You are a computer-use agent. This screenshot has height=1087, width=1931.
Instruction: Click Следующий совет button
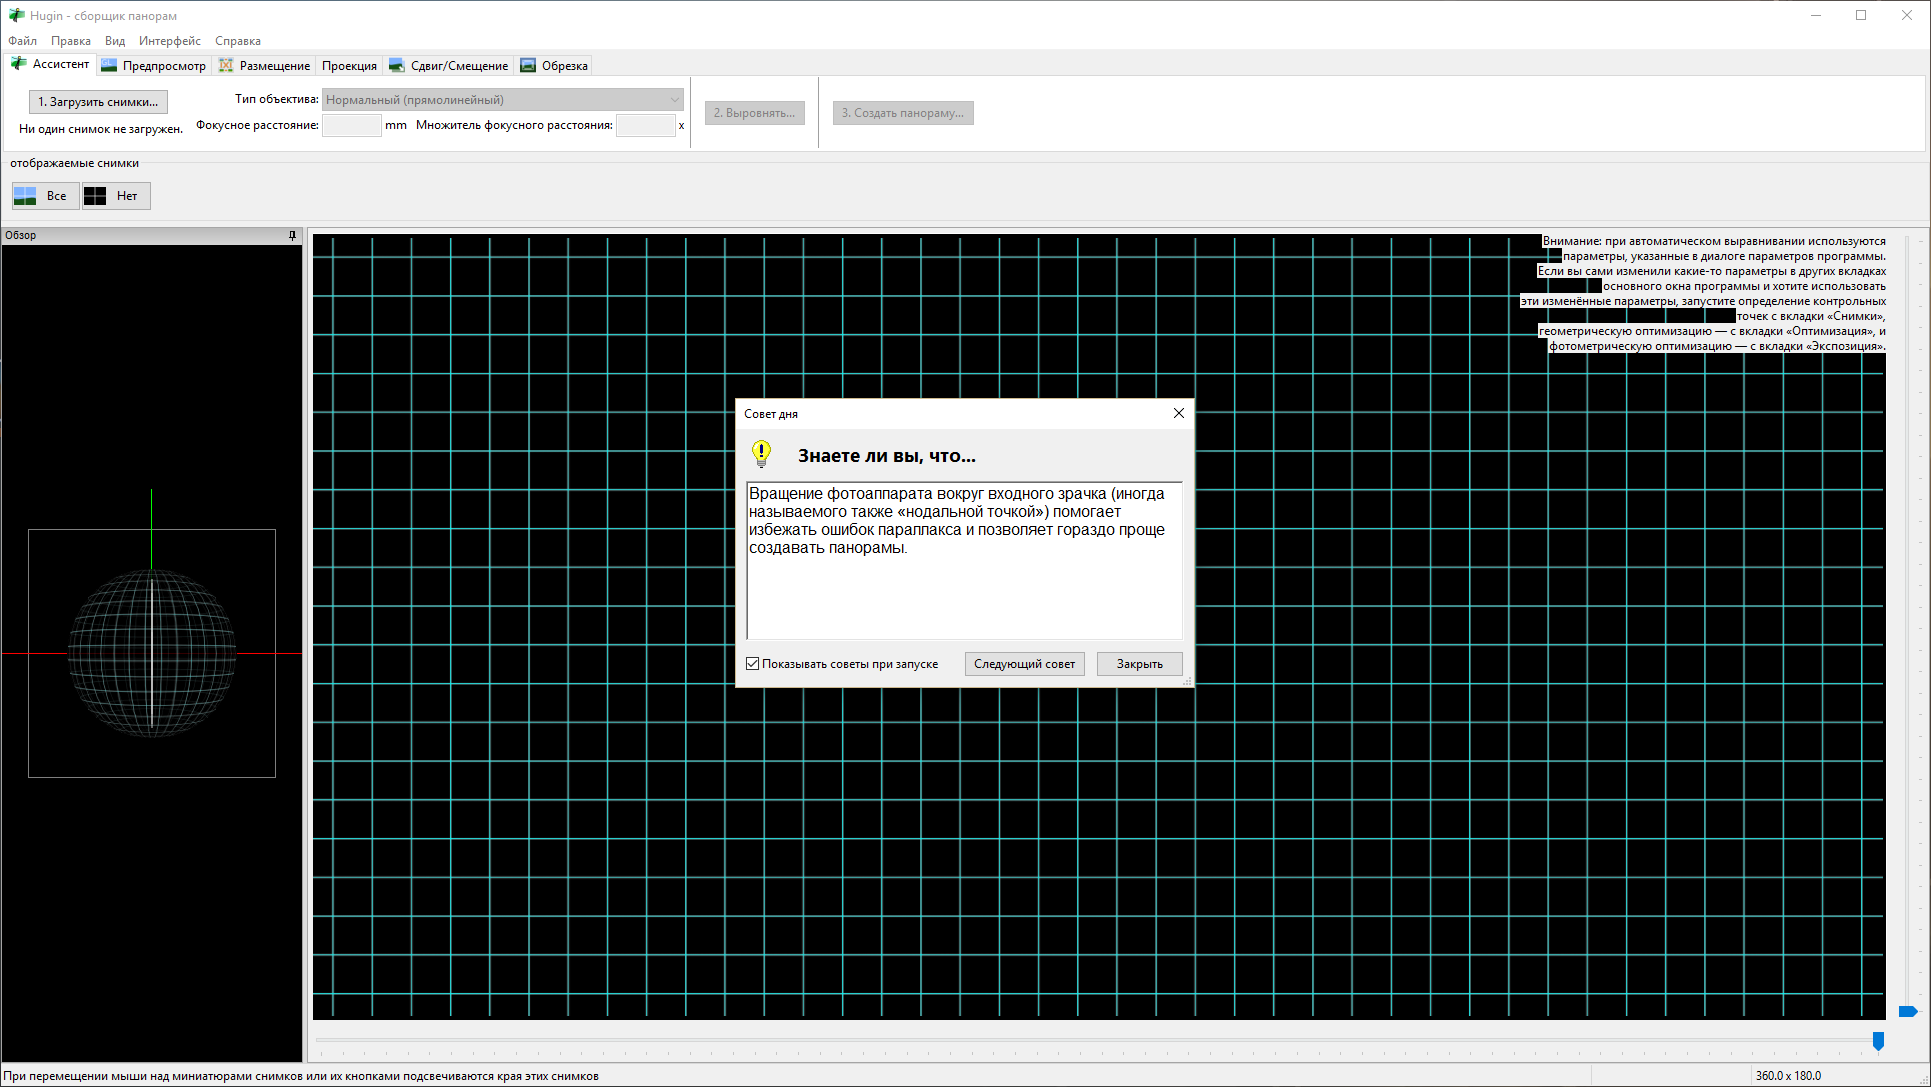(1024, 664)
